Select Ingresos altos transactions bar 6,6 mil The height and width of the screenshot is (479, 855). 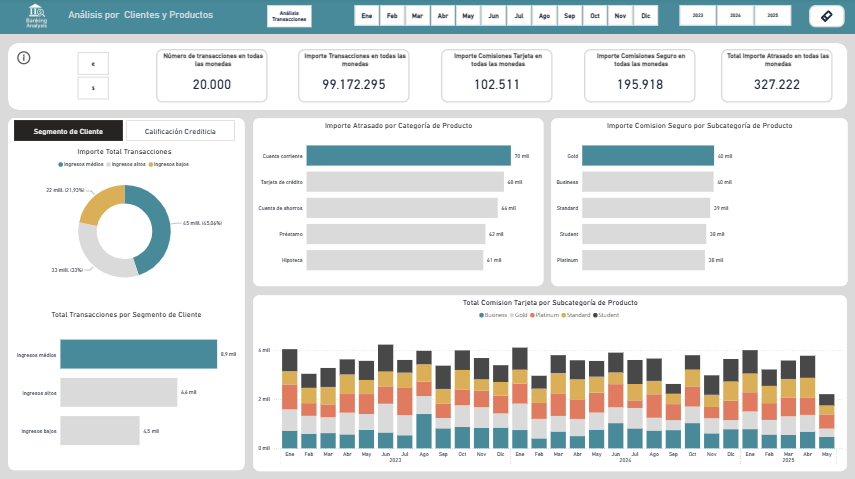(119, 392)
